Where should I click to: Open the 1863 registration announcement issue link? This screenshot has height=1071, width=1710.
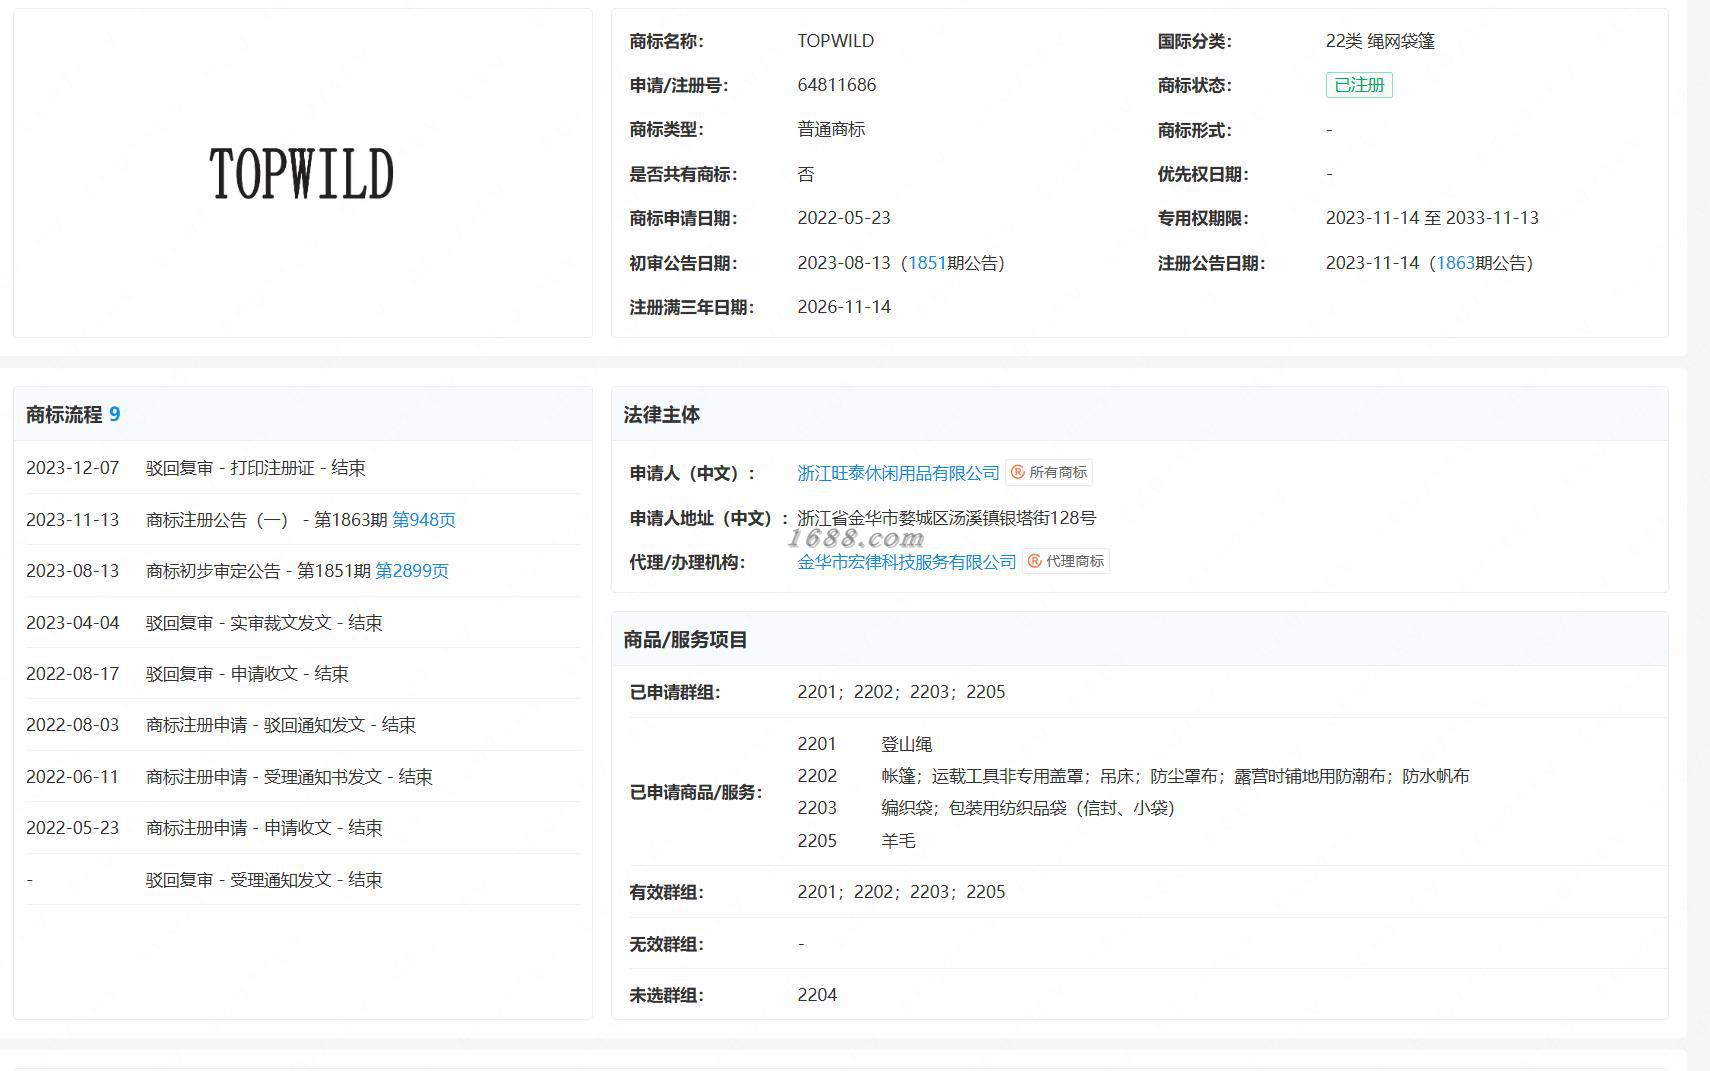[1455, 263]
